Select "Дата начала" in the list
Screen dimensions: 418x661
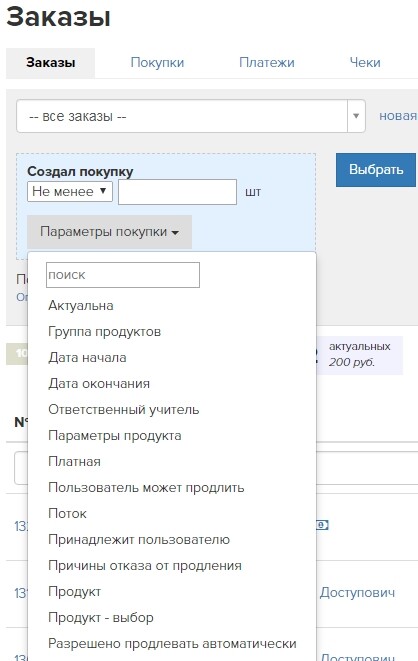(87, 357)
